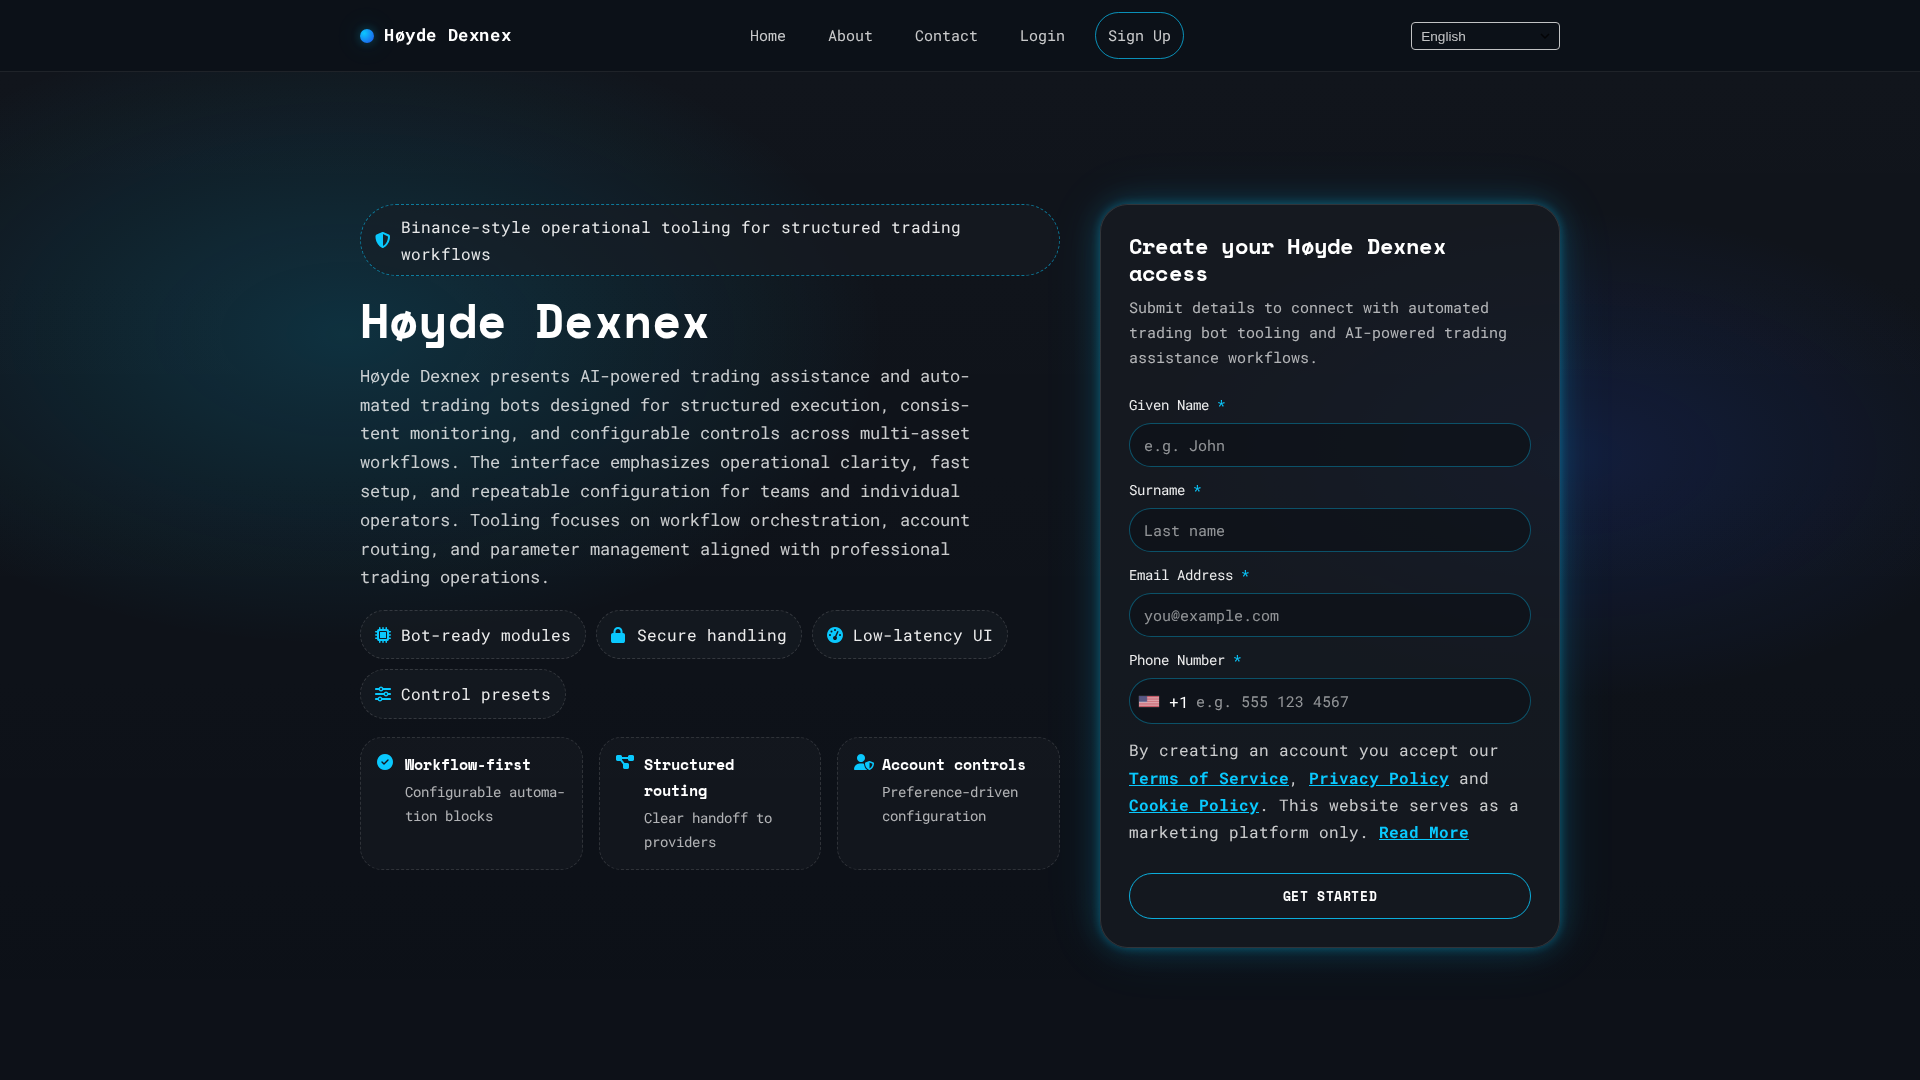The height and width of the screenshot is (1080, 1920).
Task: Click the large Høyde Dexnex page heading
Action: 534,322
